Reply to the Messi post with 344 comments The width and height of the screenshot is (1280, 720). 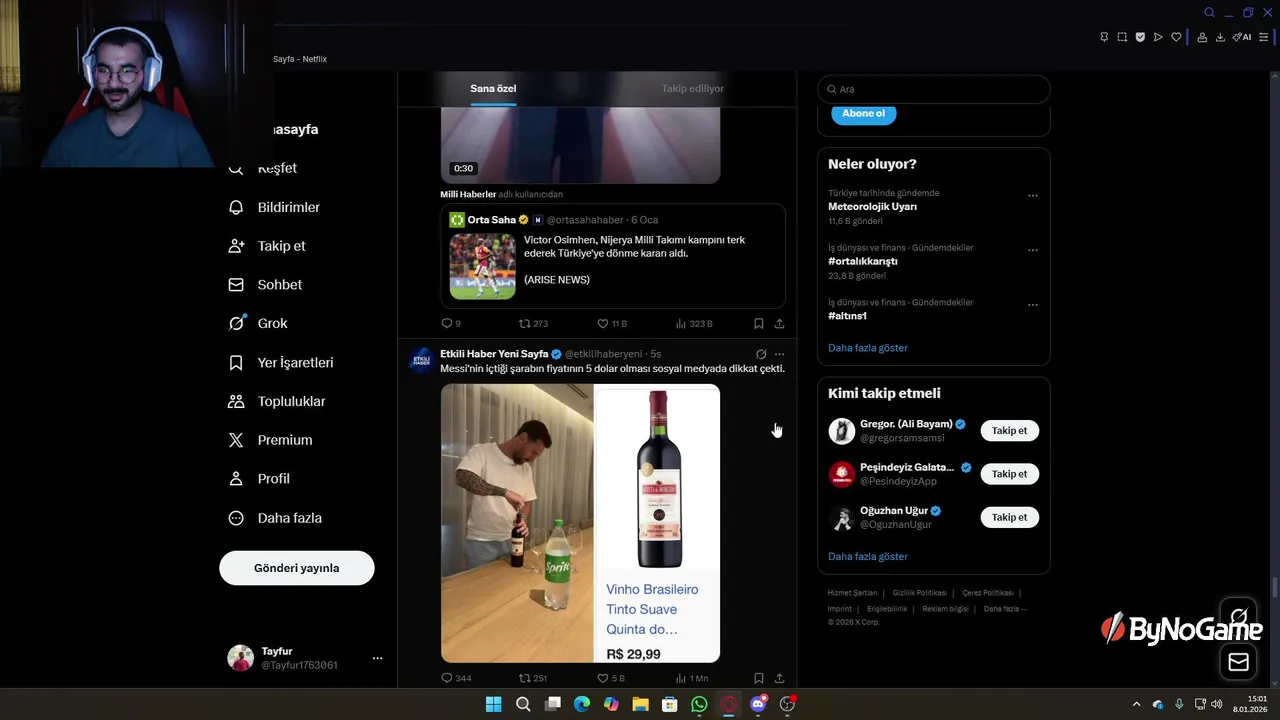tap(456, 678)
